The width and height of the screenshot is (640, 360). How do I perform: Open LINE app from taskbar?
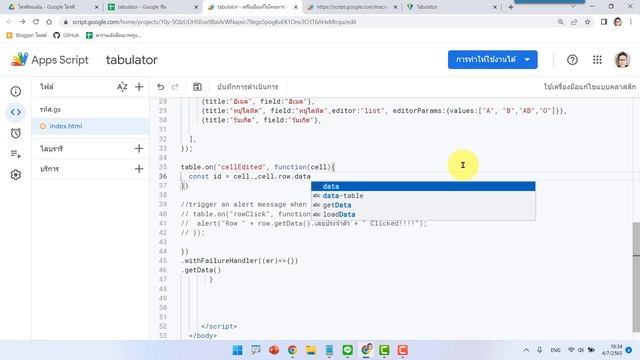(347, 350)
